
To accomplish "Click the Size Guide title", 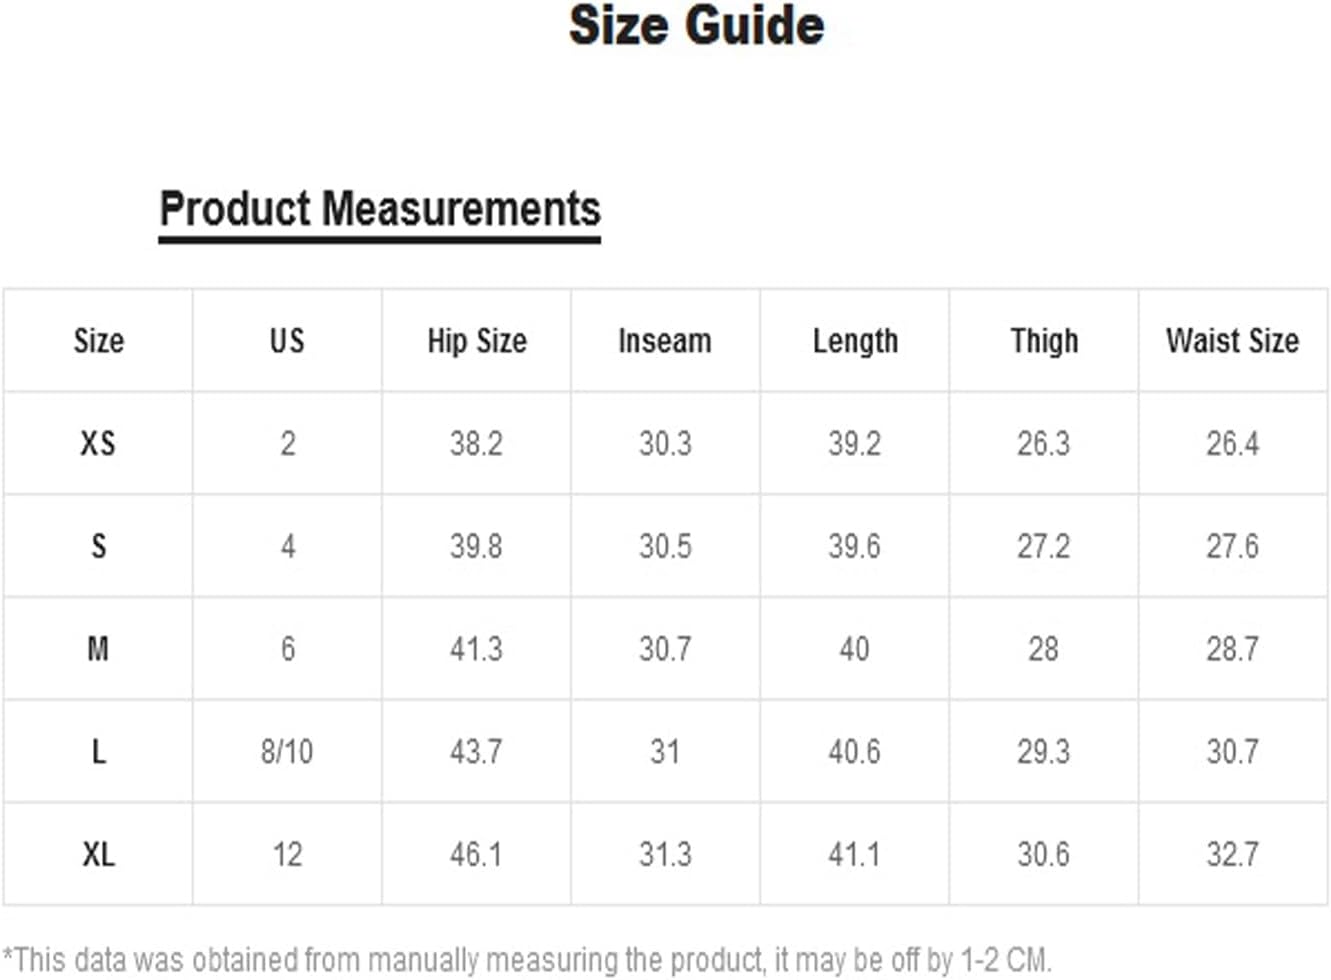I will click(696, 25).
